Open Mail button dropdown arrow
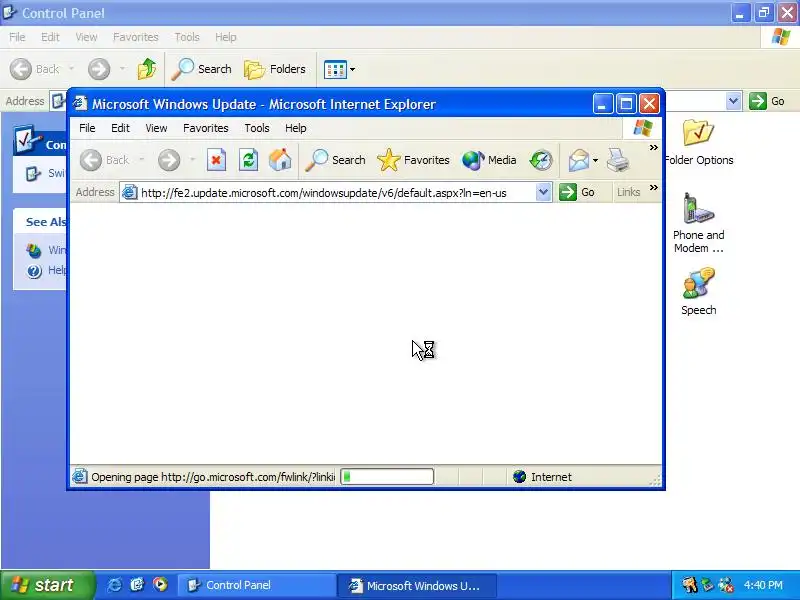The height and width of the screenshot is (600, 800). (x=595, y=160)
